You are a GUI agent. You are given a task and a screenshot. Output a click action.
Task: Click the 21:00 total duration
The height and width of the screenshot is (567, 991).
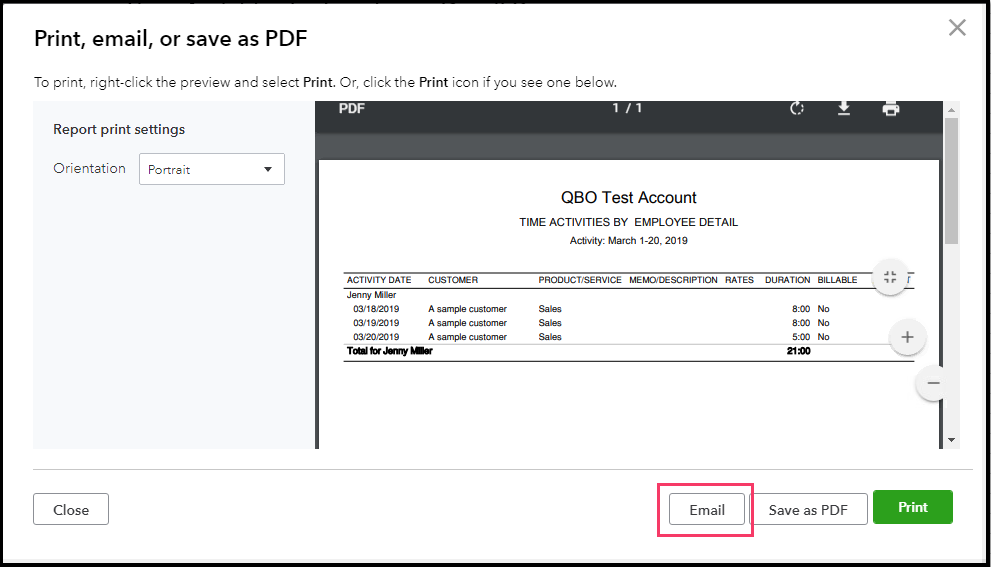(798, 351)
